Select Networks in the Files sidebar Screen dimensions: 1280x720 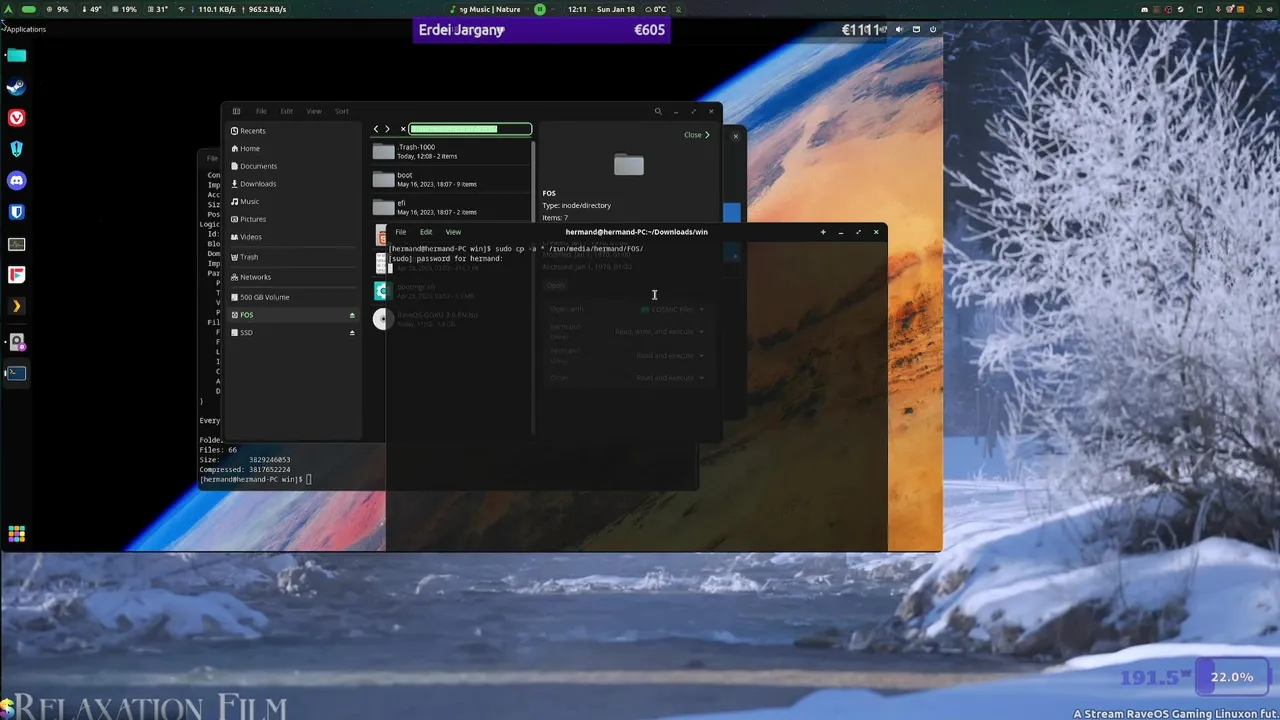pyautogui.click(x=294, y=277)
